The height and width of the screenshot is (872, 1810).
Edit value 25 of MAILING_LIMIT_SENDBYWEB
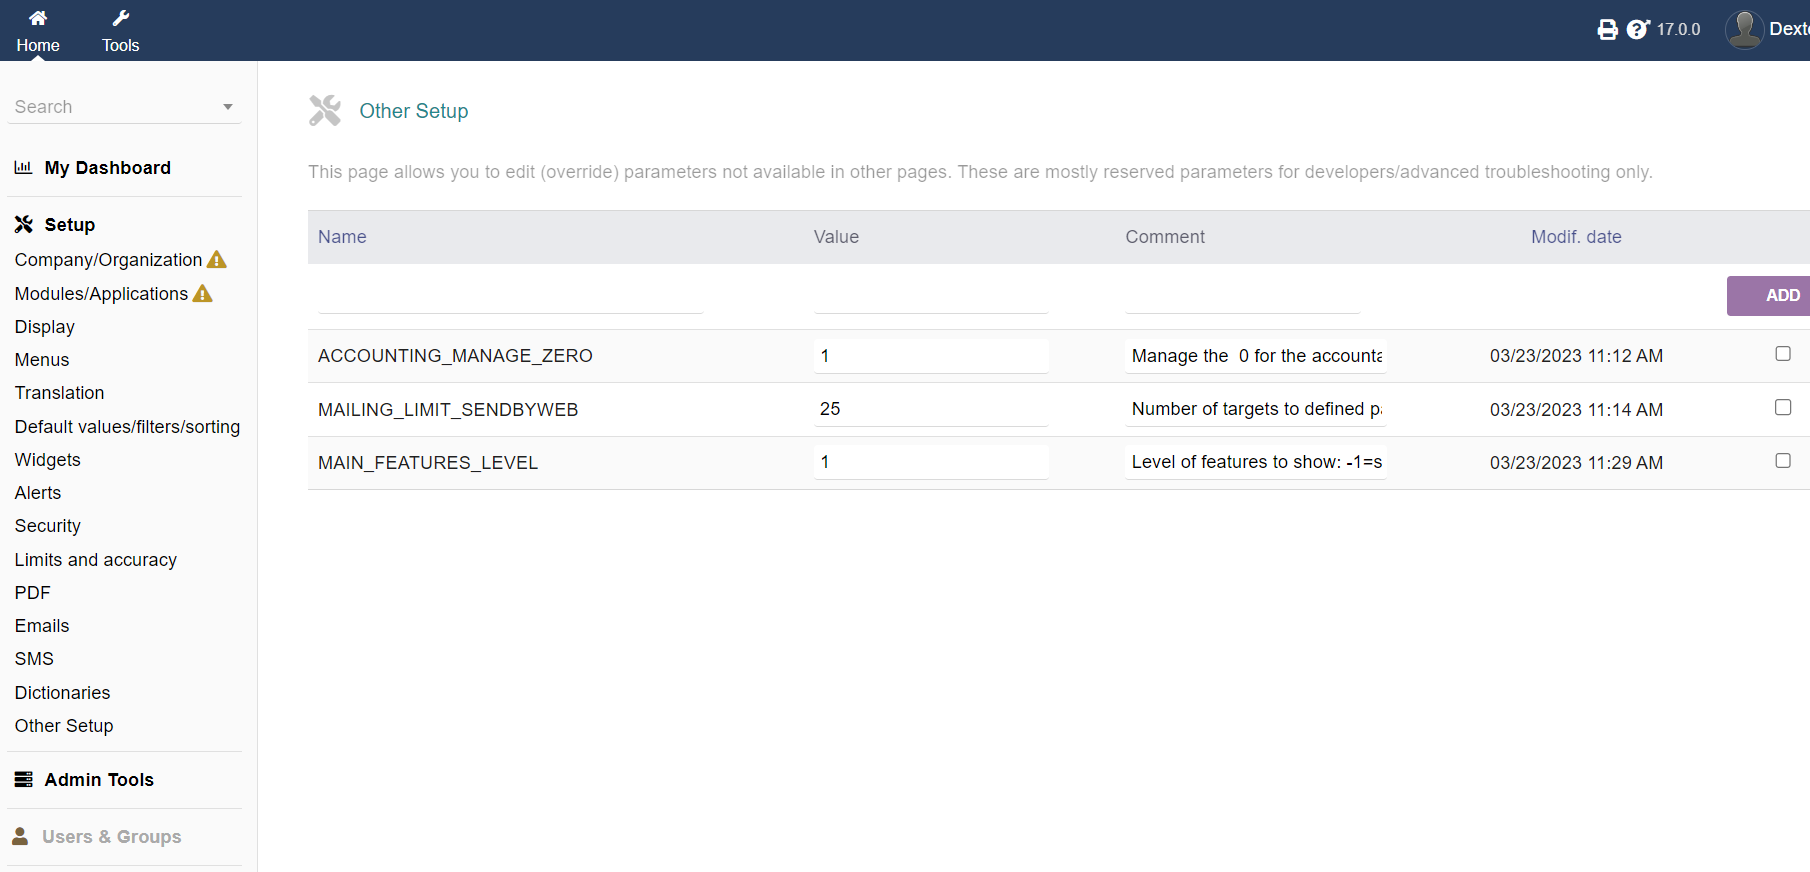(x=931, y=409)
